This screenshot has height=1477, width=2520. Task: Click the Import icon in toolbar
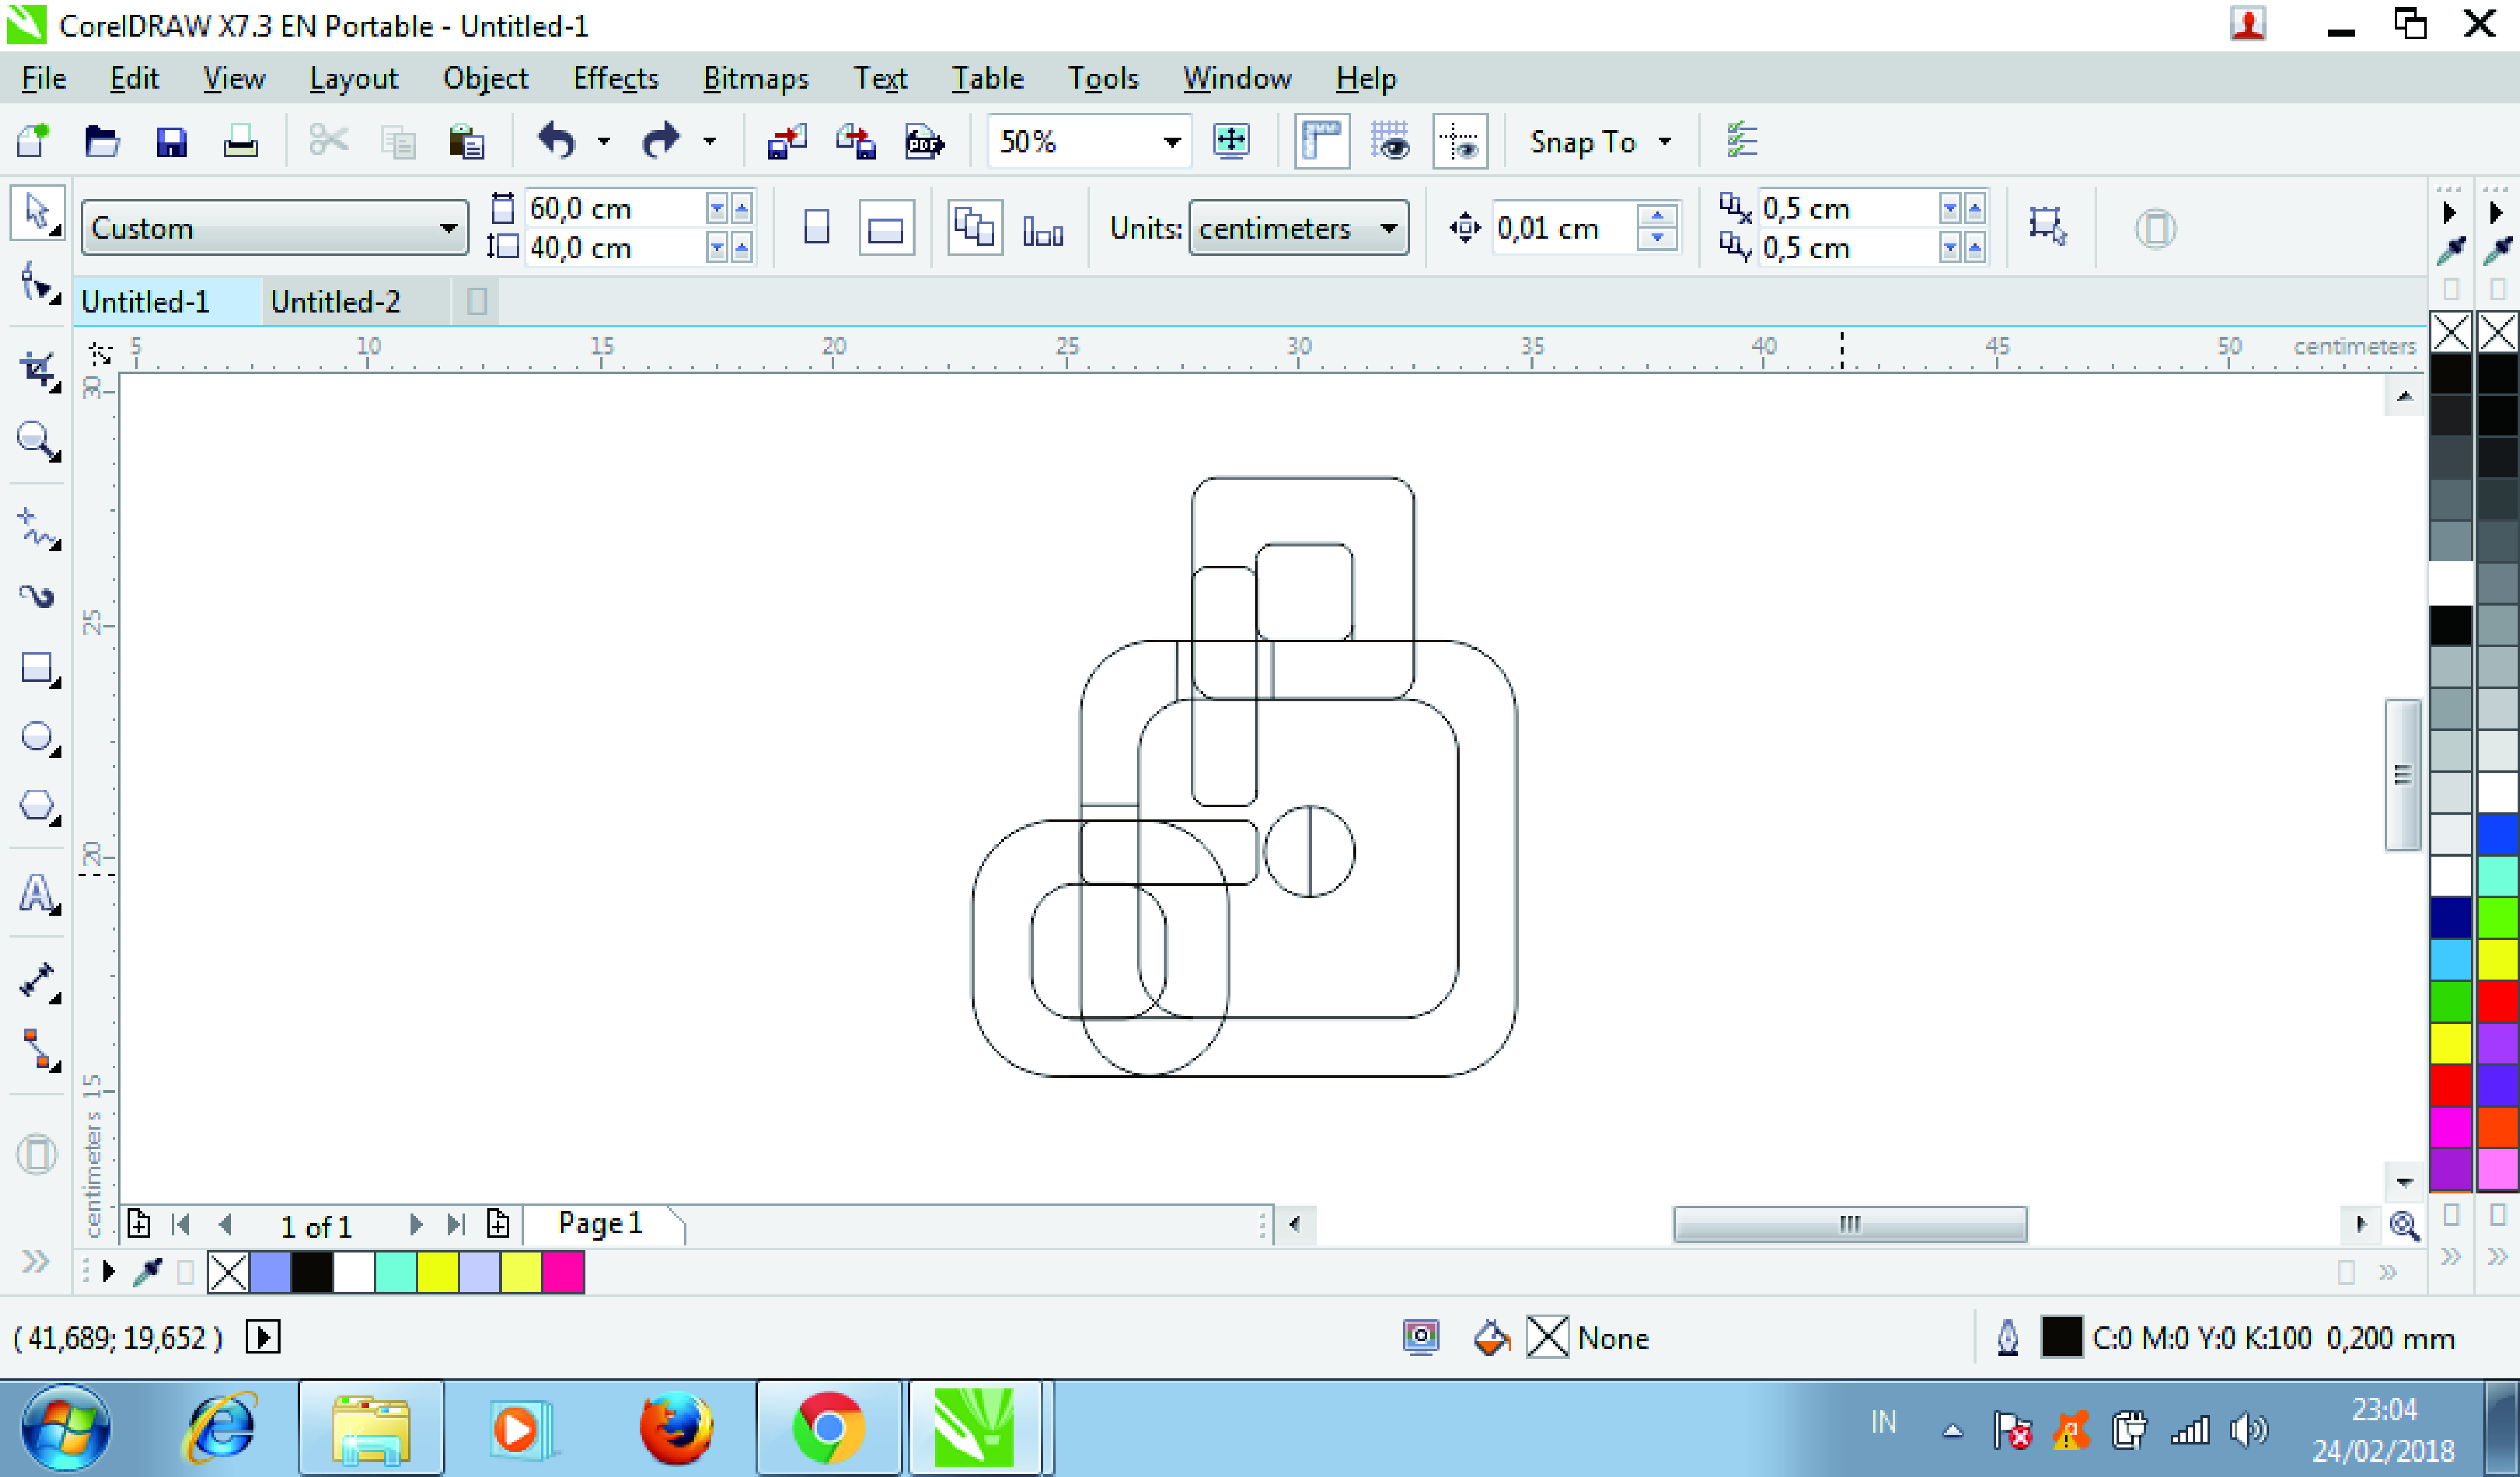pyautogui.click(x=786, y=142)
